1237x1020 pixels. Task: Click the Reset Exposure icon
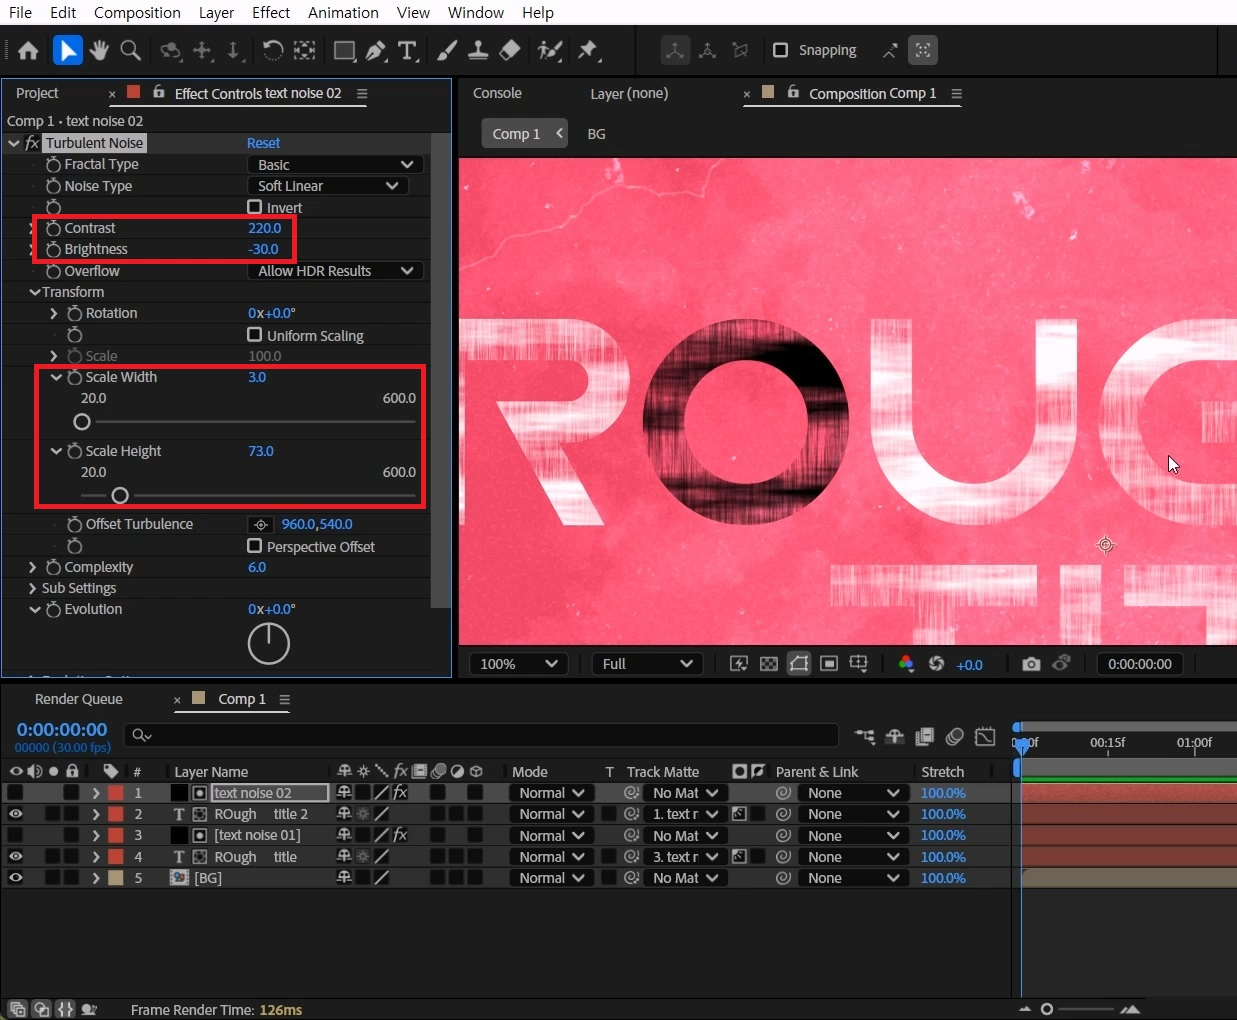(x=936, y=664)
